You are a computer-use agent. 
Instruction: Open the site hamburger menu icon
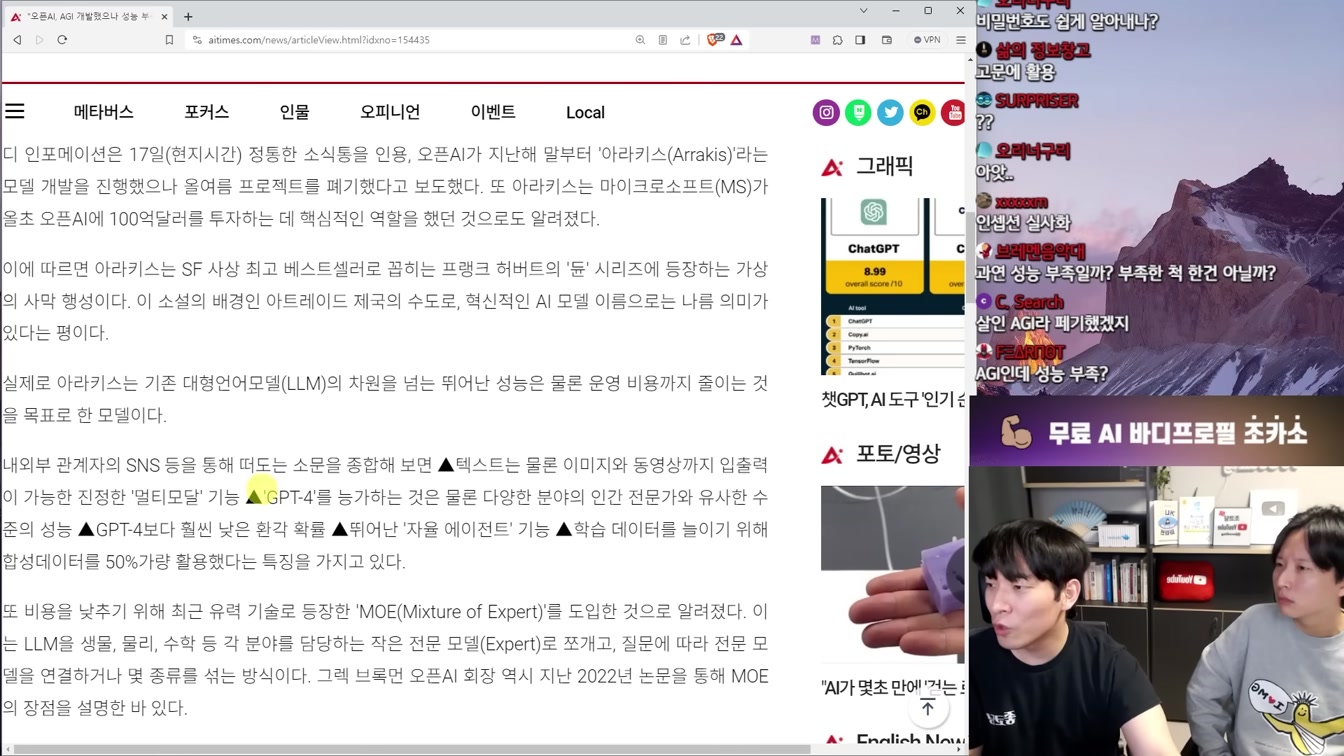point(15,111)
